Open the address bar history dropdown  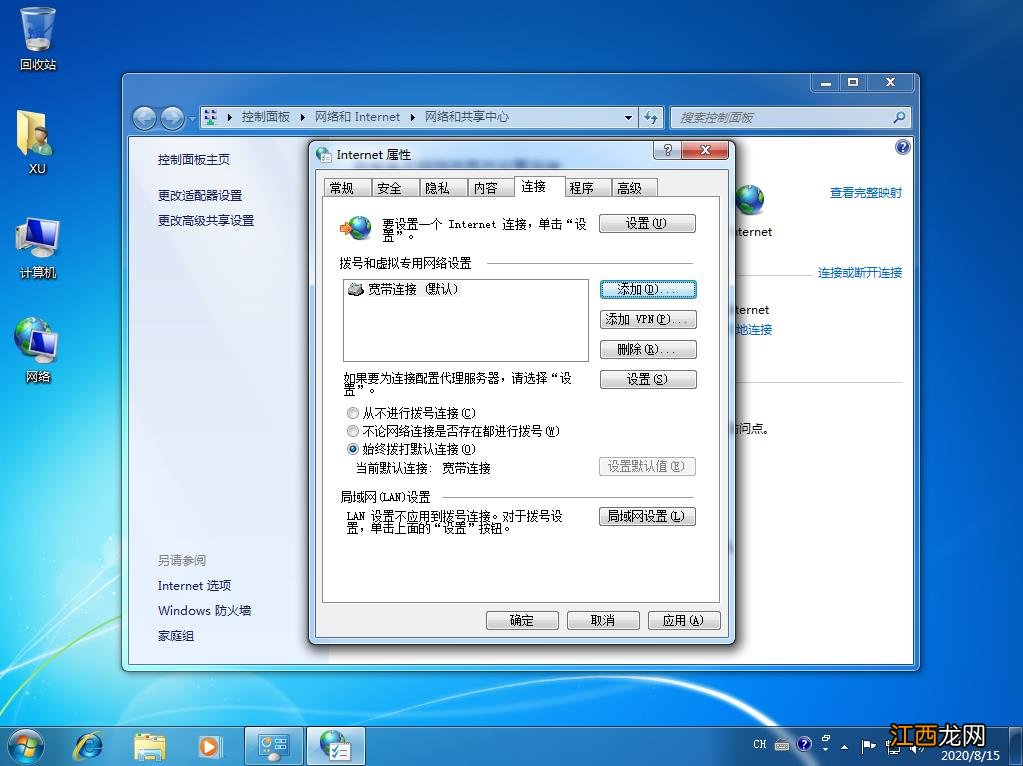(627, 117)
